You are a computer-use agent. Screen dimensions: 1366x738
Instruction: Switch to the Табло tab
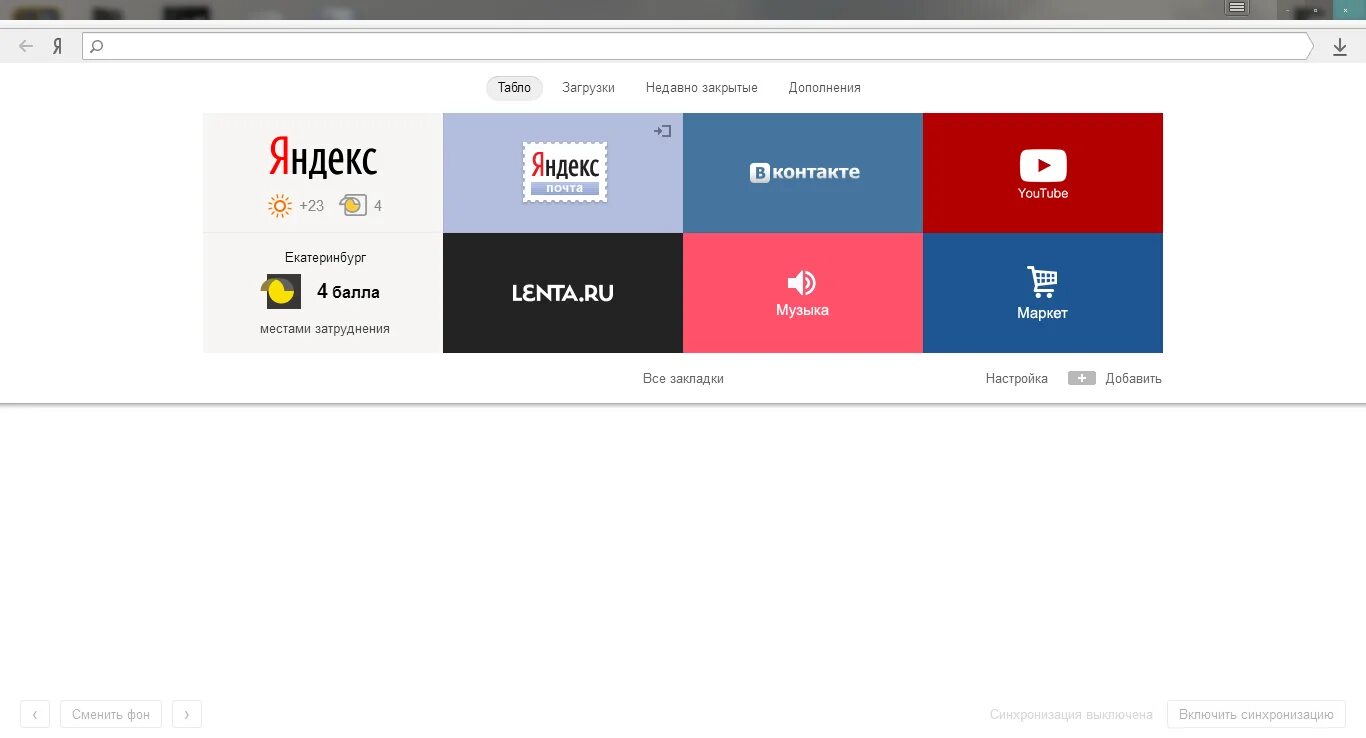click(514, 88)
